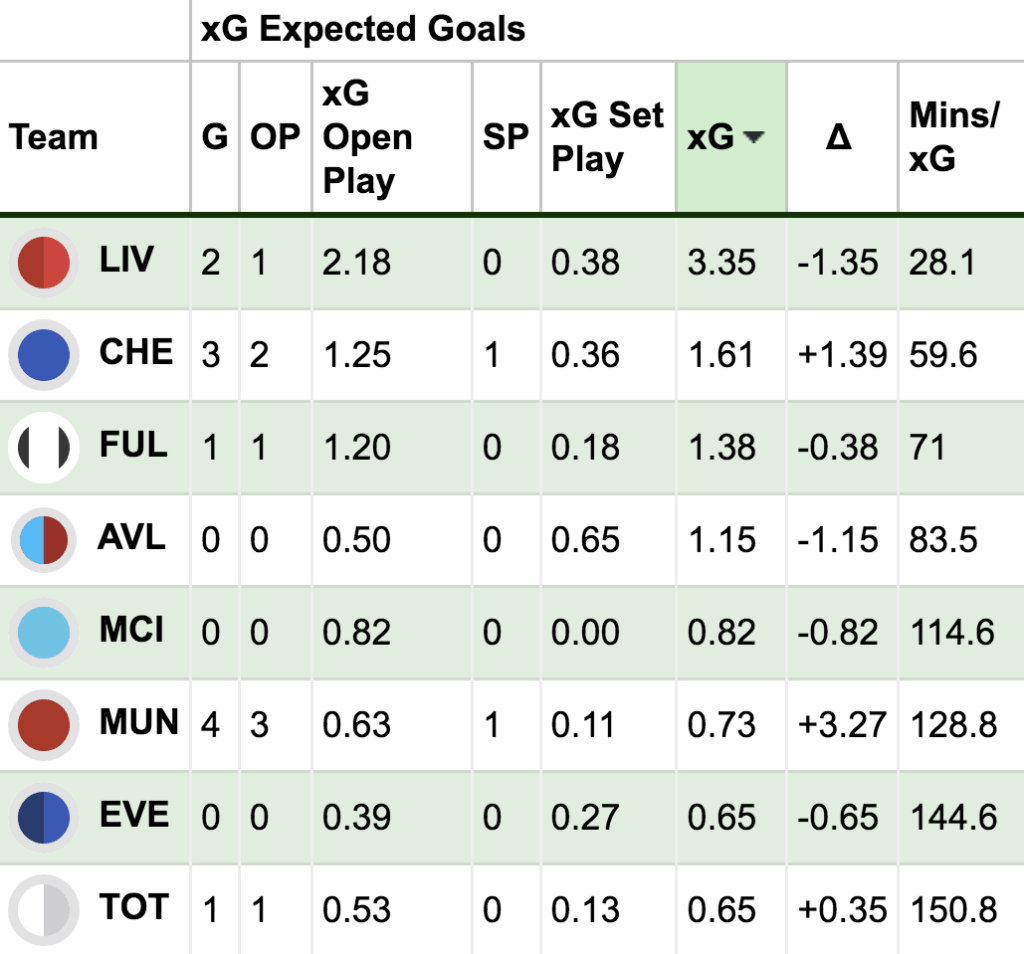Screen dimensions: 1024x954
Task: Click the Fulham striped team badge
Action: (x=43, y=447)
